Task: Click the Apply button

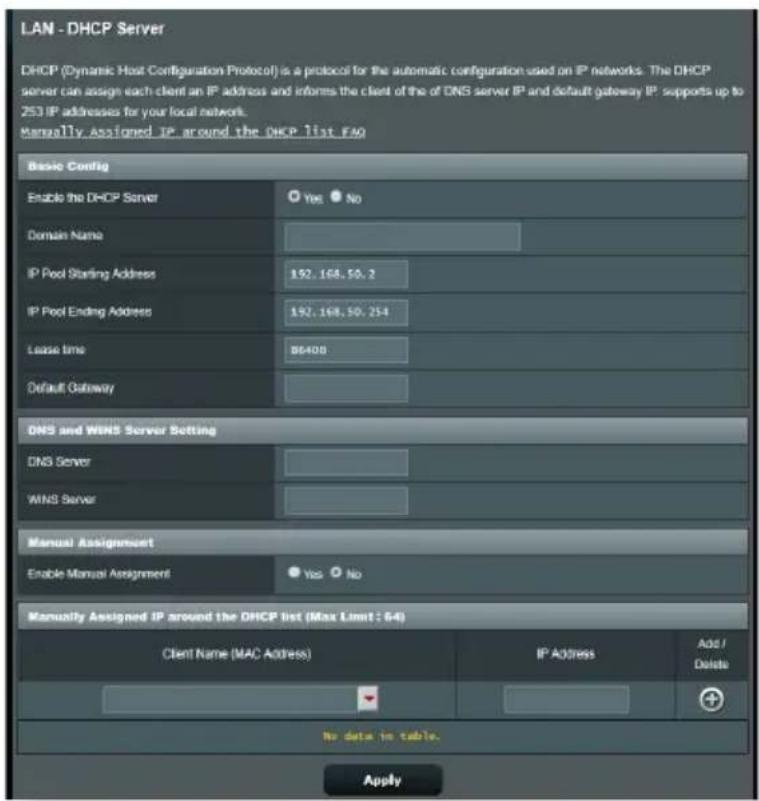Action: 383,780
